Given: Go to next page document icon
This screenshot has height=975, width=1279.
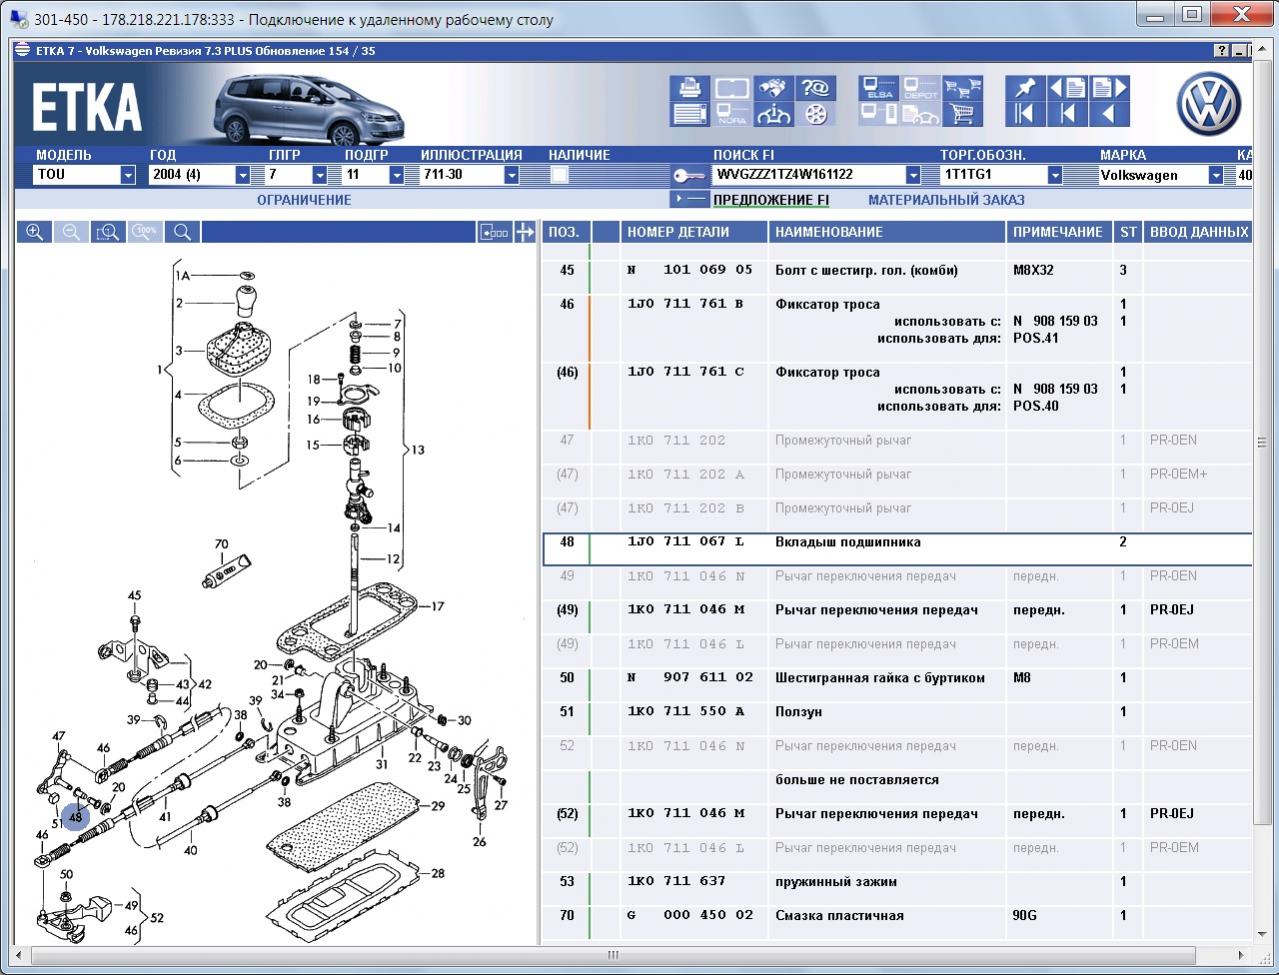Looking at the screenshot, I should 1109,88.
